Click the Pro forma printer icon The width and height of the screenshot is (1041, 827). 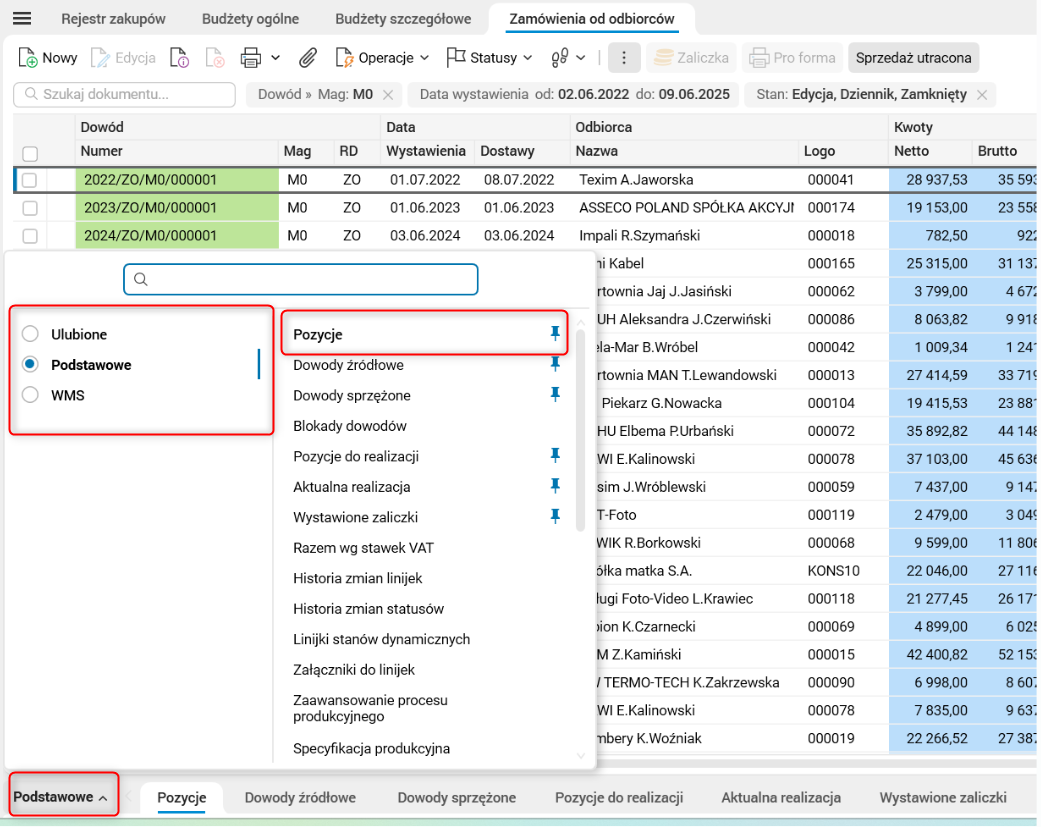point(759,58)
